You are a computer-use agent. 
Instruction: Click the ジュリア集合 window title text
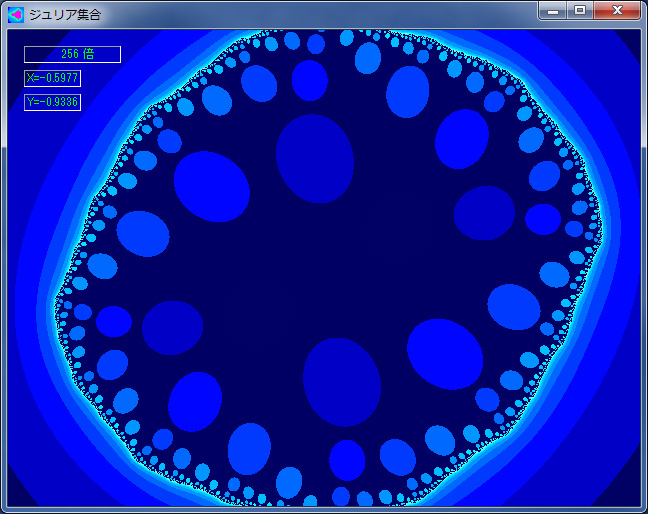(x=65, y=15)
